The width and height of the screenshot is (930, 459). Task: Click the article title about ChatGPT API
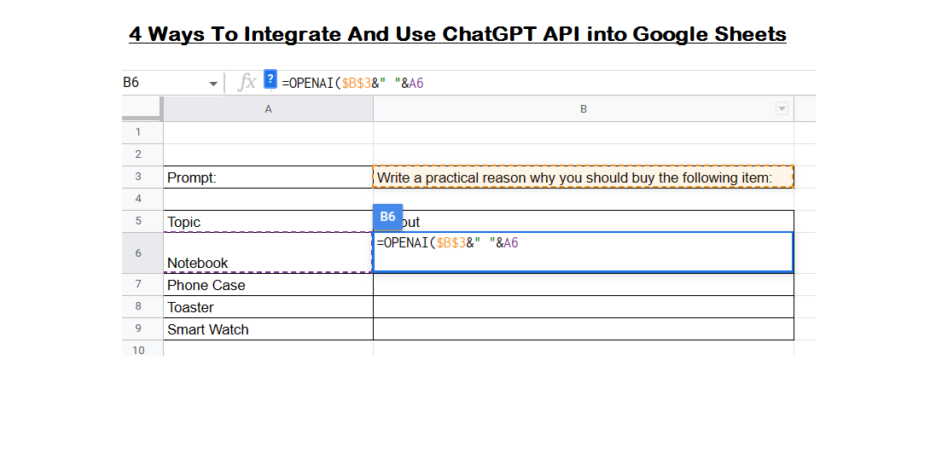(x=457, y=34)
